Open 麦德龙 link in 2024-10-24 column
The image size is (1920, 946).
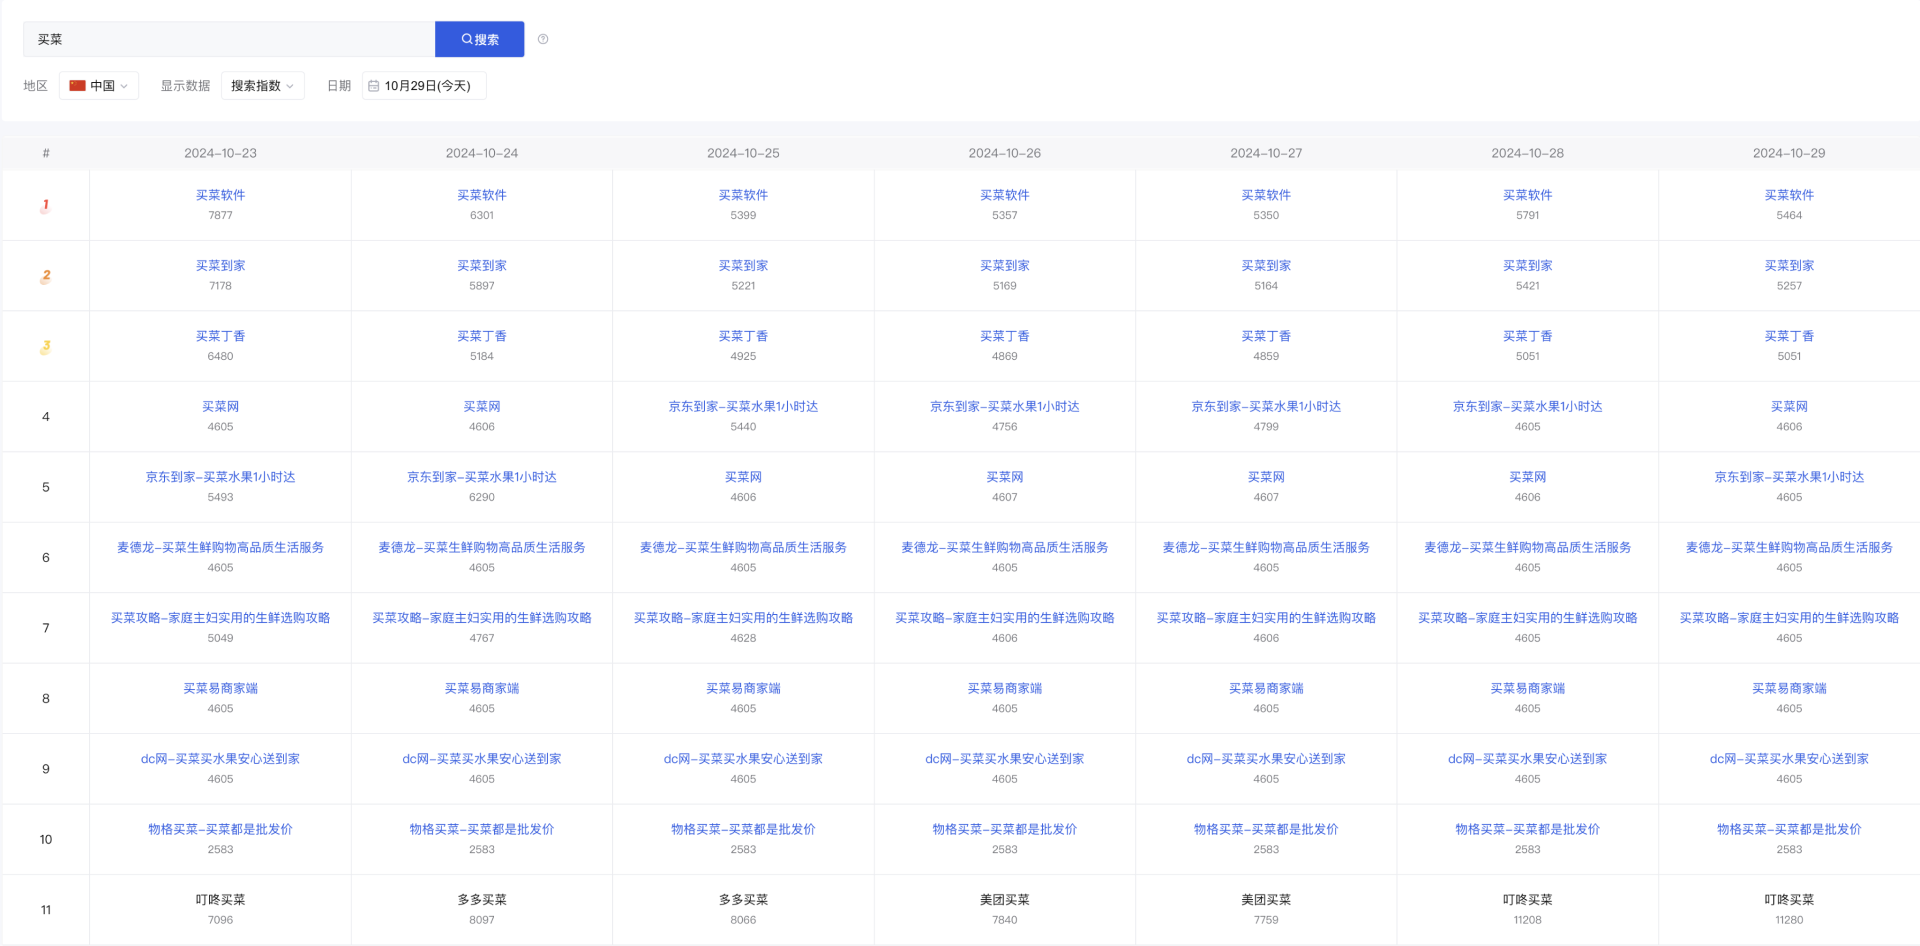pos(482,547)
